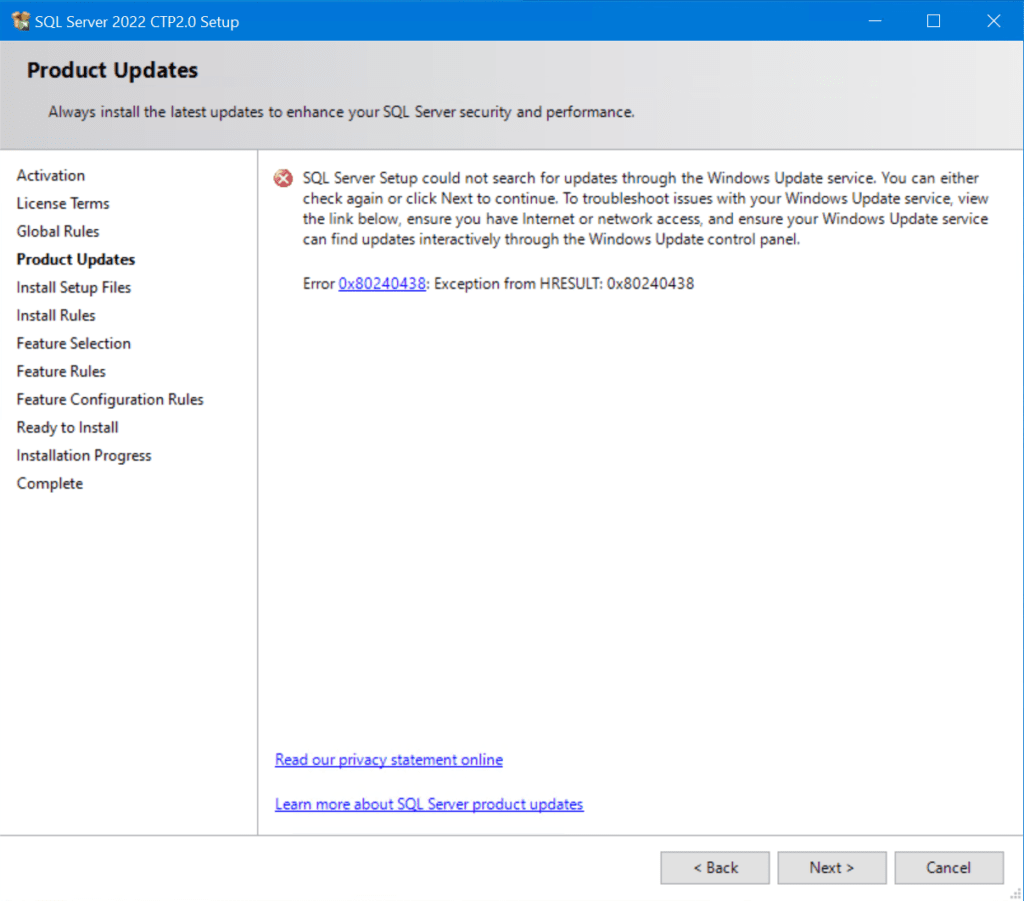The width and height of the screenshot is (1024, 901).
Task: Select the Complete step at sidebar bottom
Action: (49, 483)
